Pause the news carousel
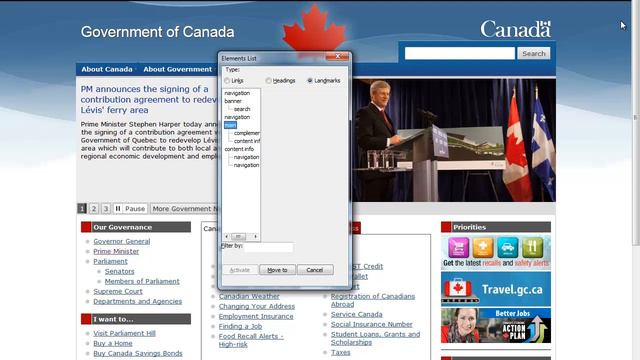 point(130,209)
